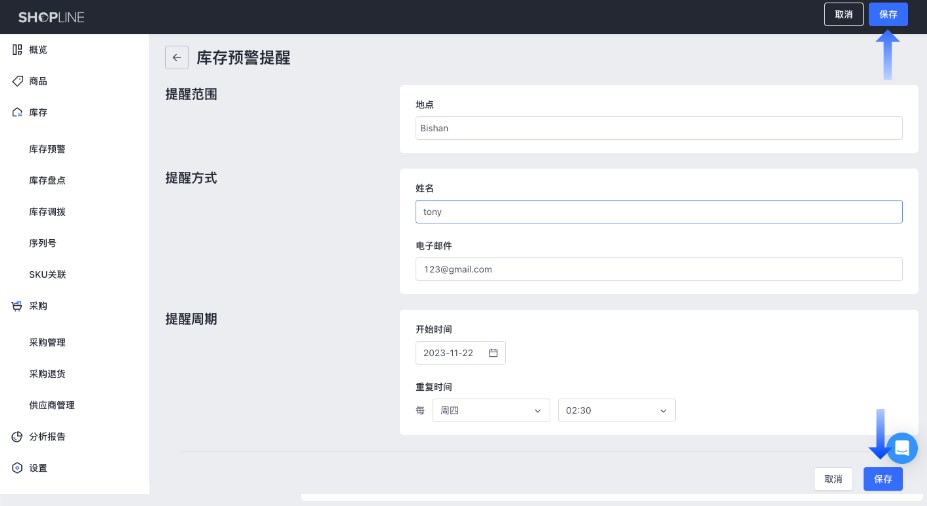
Task: Click the top-right 保存 button
Action: point(888,14)
